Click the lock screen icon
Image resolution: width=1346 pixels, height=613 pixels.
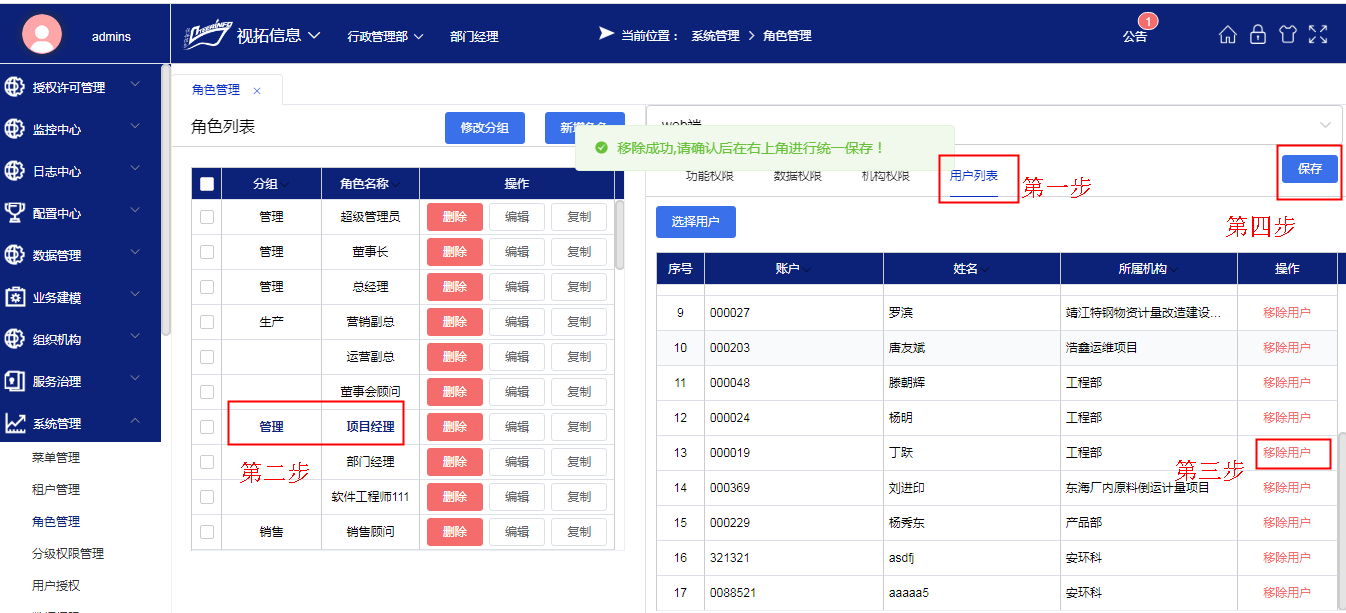tap(1258, 35)
